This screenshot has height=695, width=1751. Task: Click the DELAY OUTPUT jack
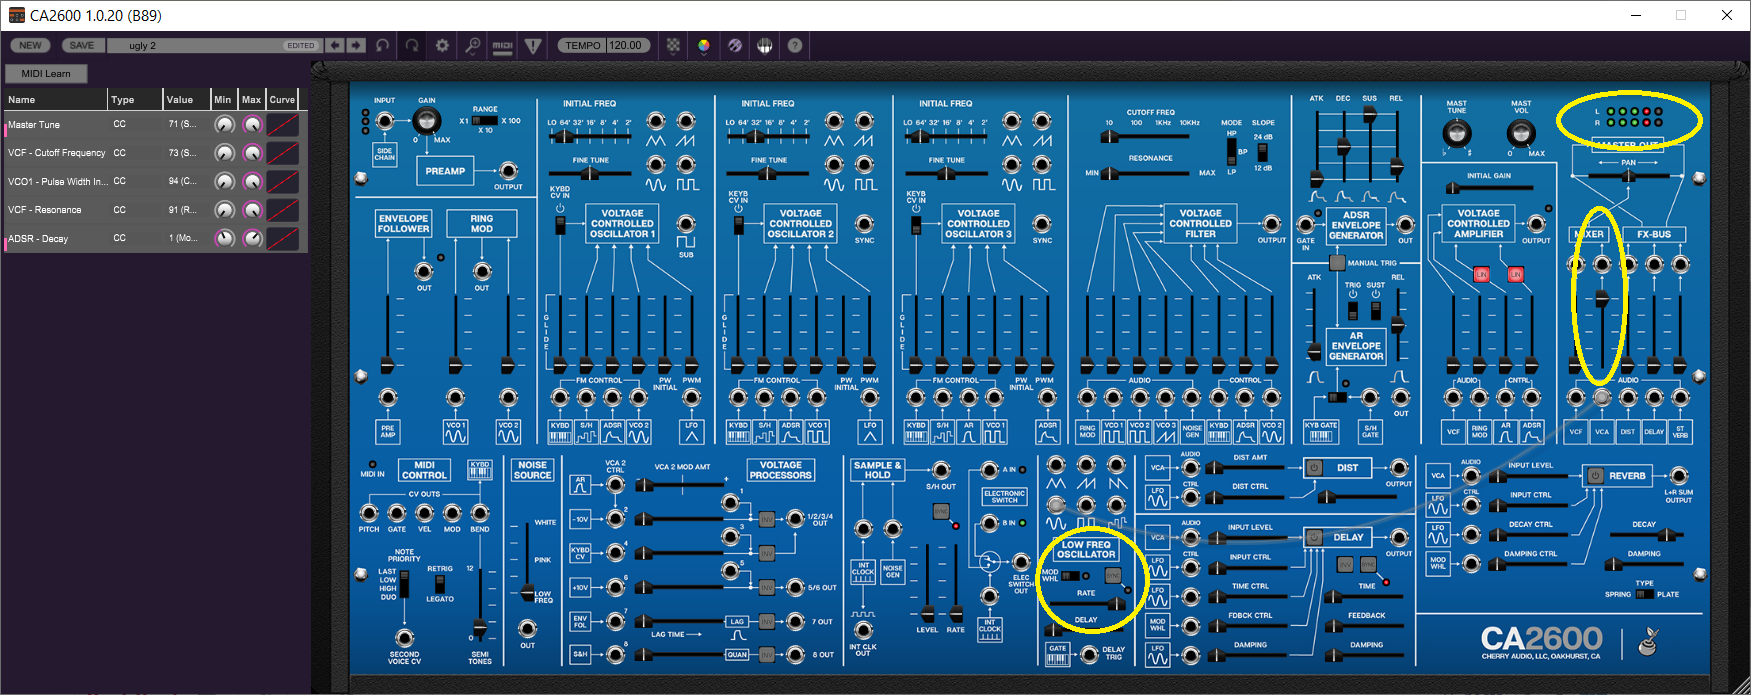click(1398, 537)
